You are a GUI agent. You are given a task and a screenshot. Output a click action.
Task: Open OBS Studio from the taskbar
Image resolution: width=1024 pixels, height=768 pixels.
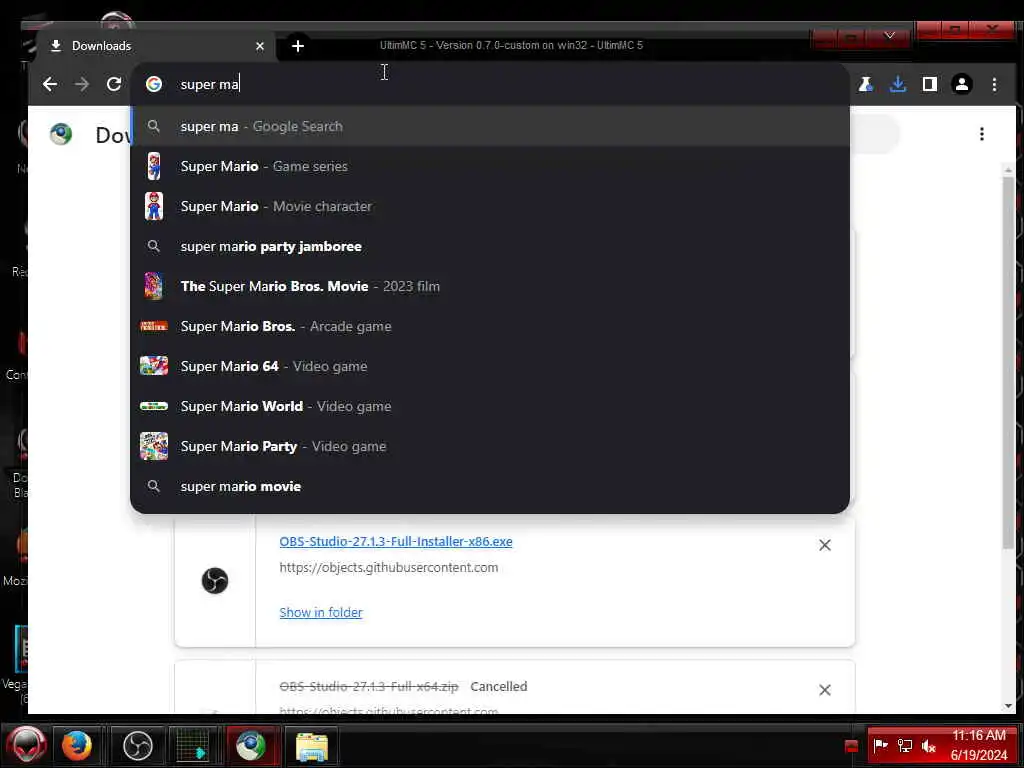tap(138, 746)
